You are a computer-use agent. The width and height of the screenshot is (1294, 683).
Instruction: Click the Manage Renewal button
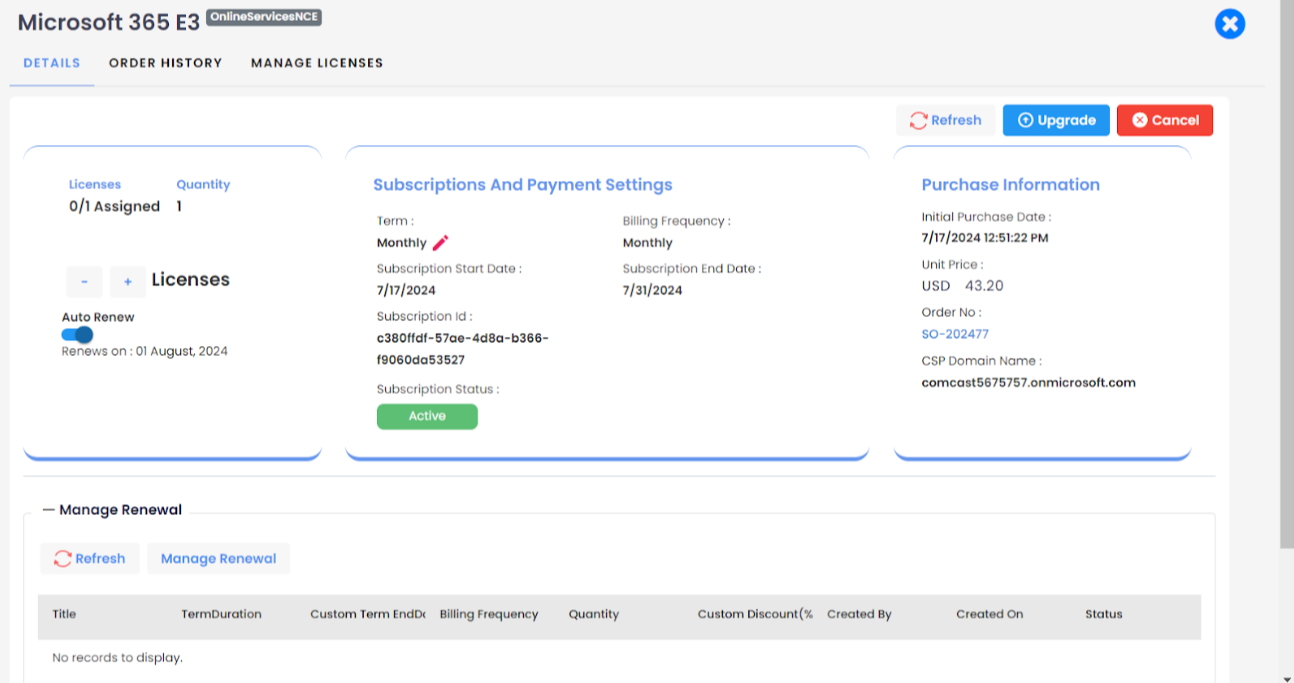pyautogui.click(x=218, y=558)
